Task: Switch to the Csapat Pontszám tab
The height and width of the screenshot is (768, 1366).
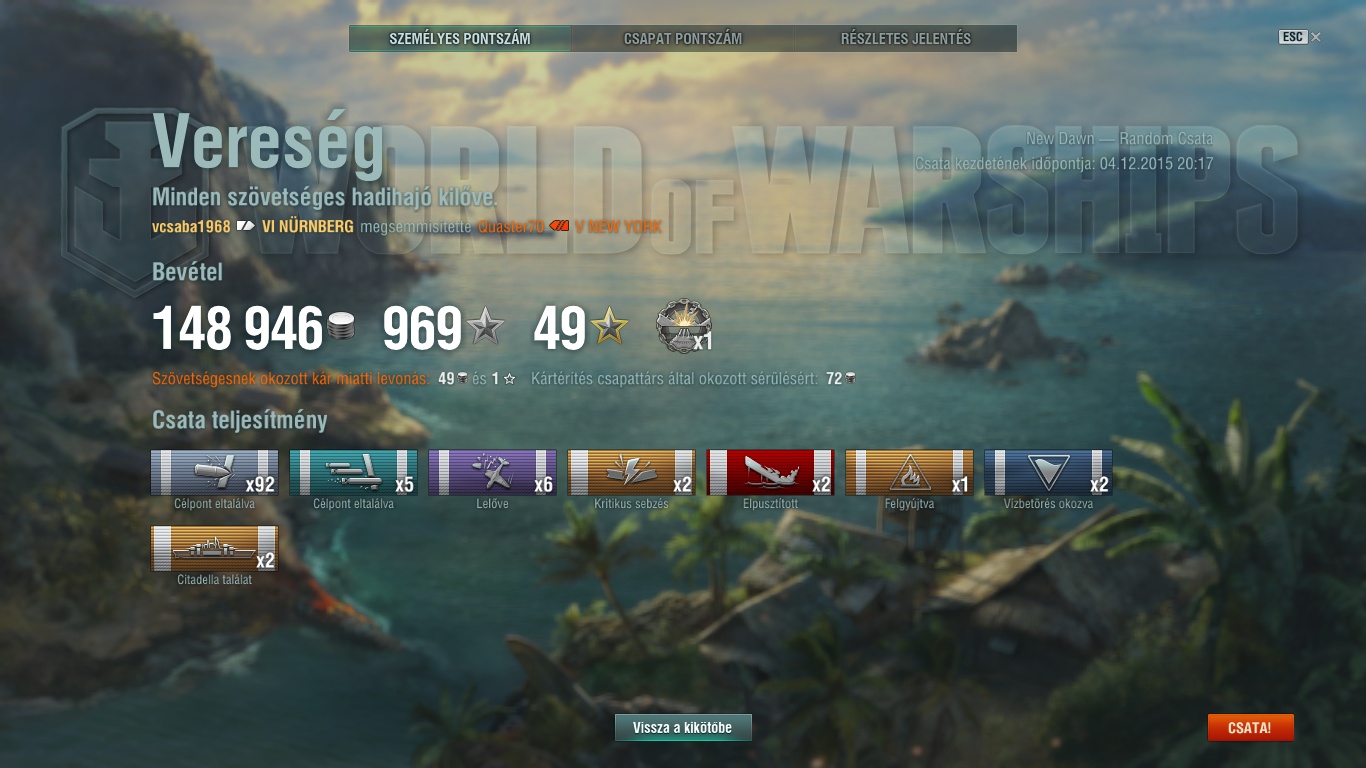Action: (683, 39)
